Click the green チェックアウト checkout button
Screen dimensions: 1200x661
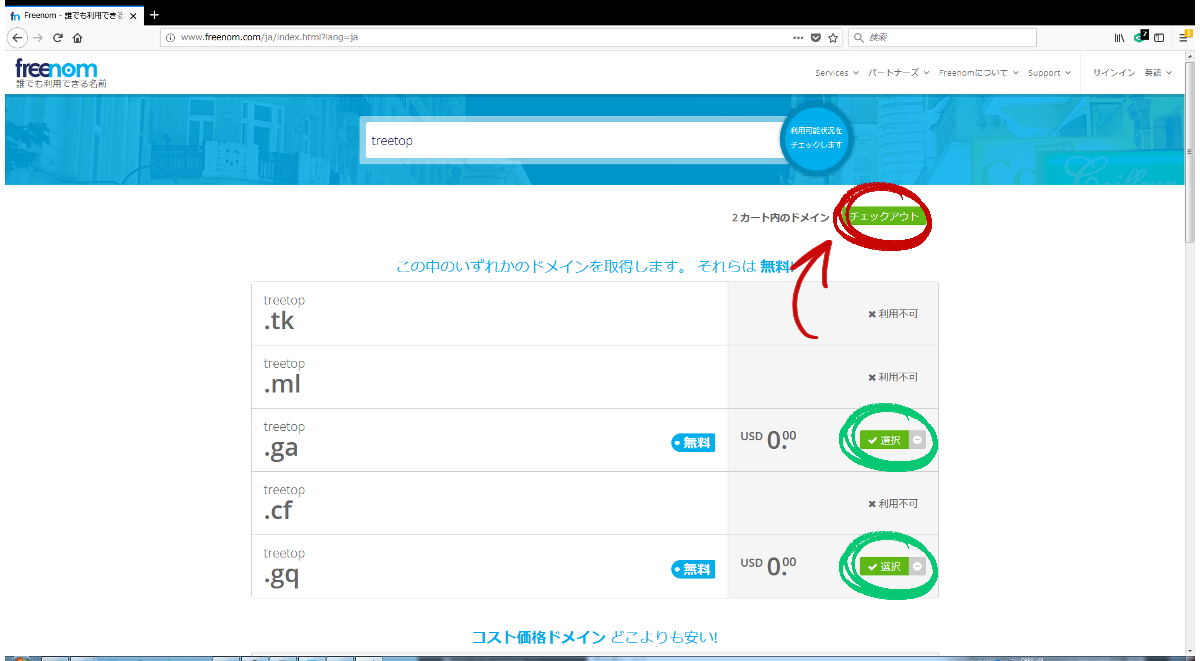point(884,217)
